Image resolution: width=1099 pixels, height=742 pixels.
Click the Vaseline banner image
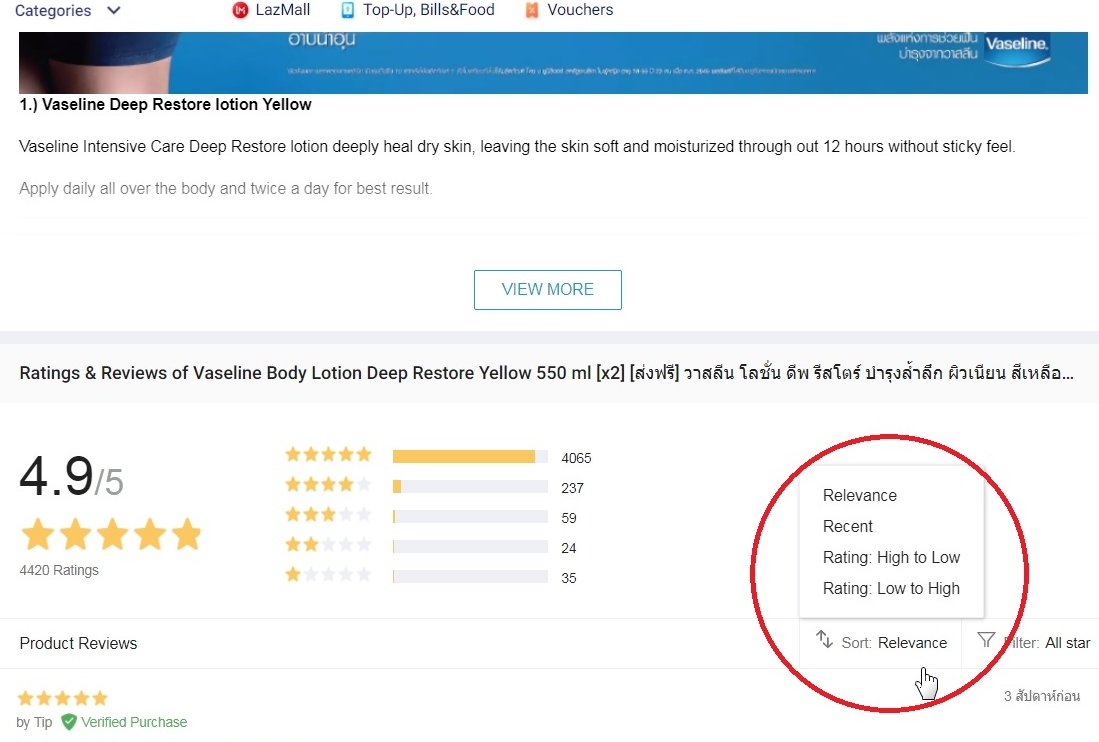coord(553,62)
